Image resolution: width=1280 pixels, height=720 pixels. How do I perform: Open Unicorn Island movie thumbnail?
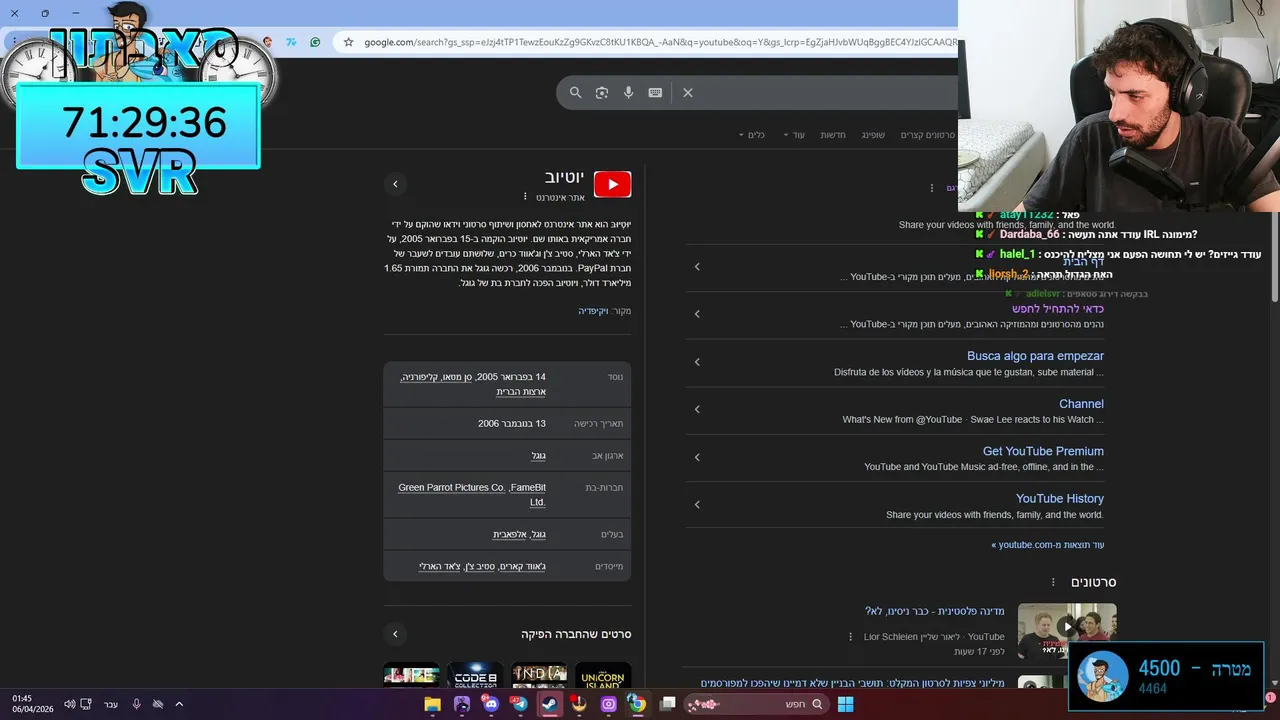[x=603, y=675]
